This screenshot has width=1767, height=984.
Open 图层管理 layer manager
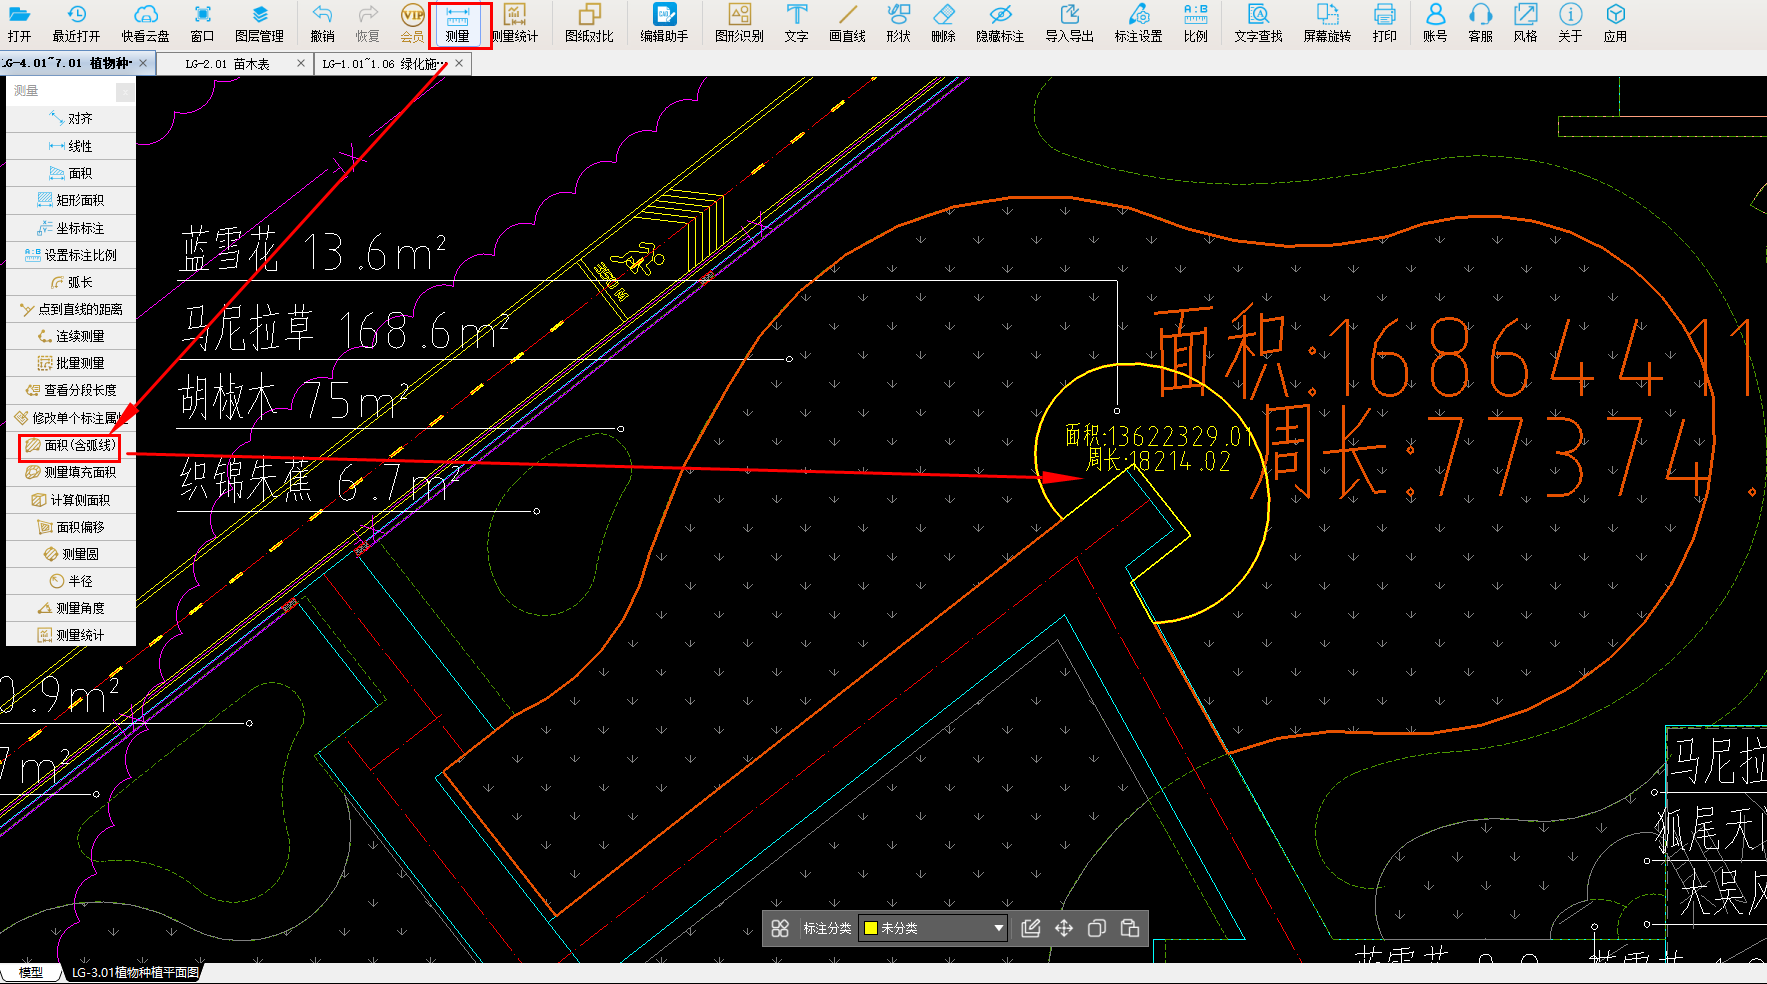click(x=260, y=24)
